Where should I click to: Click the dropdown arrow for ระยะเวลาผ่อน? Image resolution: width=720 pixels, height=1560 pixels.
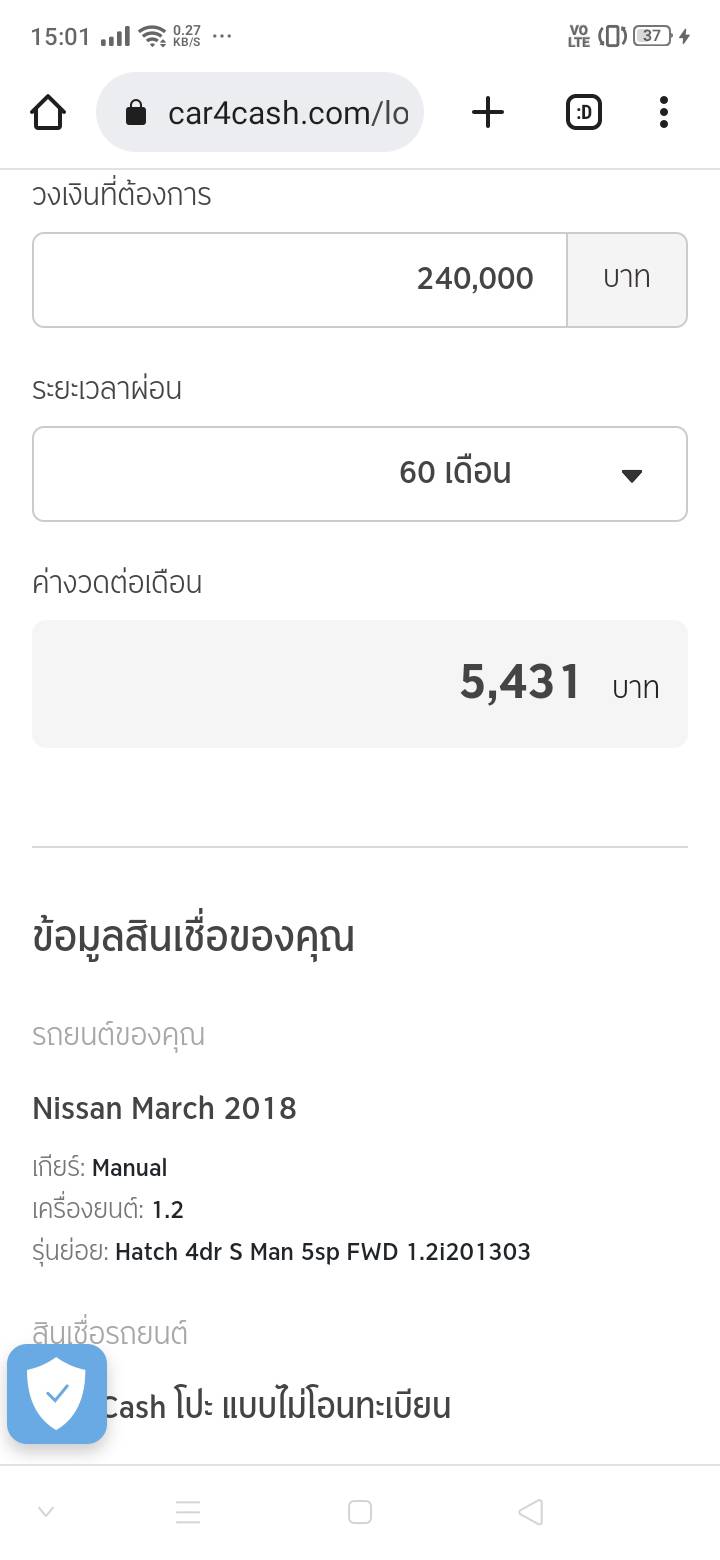[631, 475]
